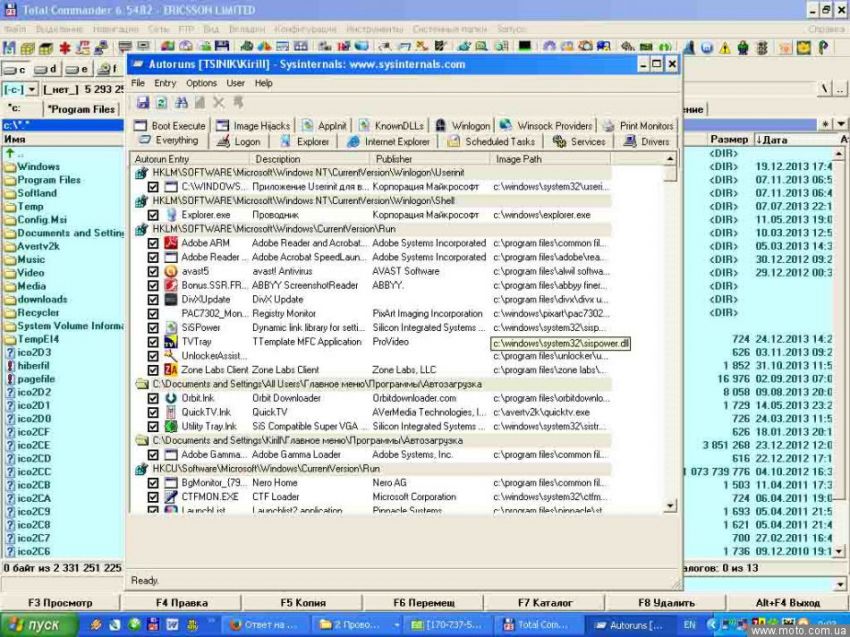Uncheck the Adobe Gamma entry checkbox
The width and height of the screenshot is (850, 637).
[153, 455]
